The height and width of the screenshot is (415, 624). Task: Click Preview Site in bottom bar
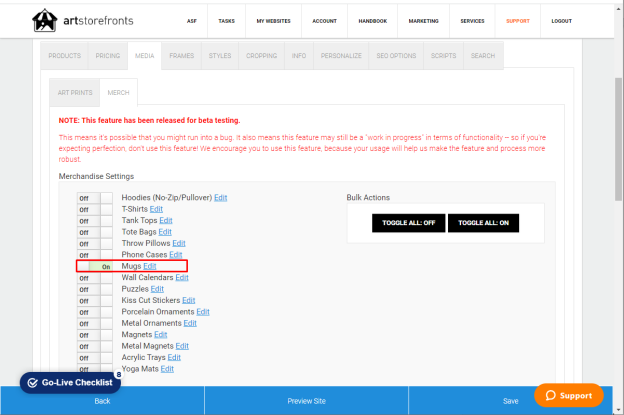(306, 401)
